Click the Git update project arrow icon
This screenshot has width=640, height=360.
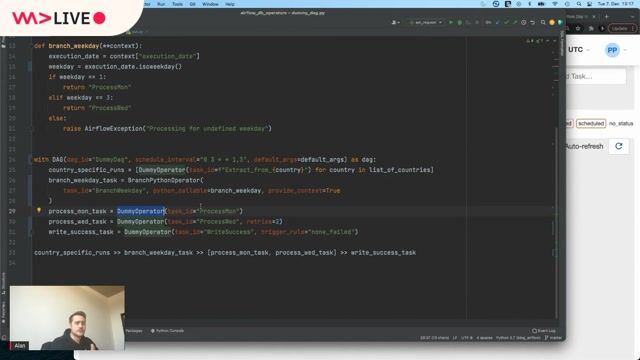[498, 22]
